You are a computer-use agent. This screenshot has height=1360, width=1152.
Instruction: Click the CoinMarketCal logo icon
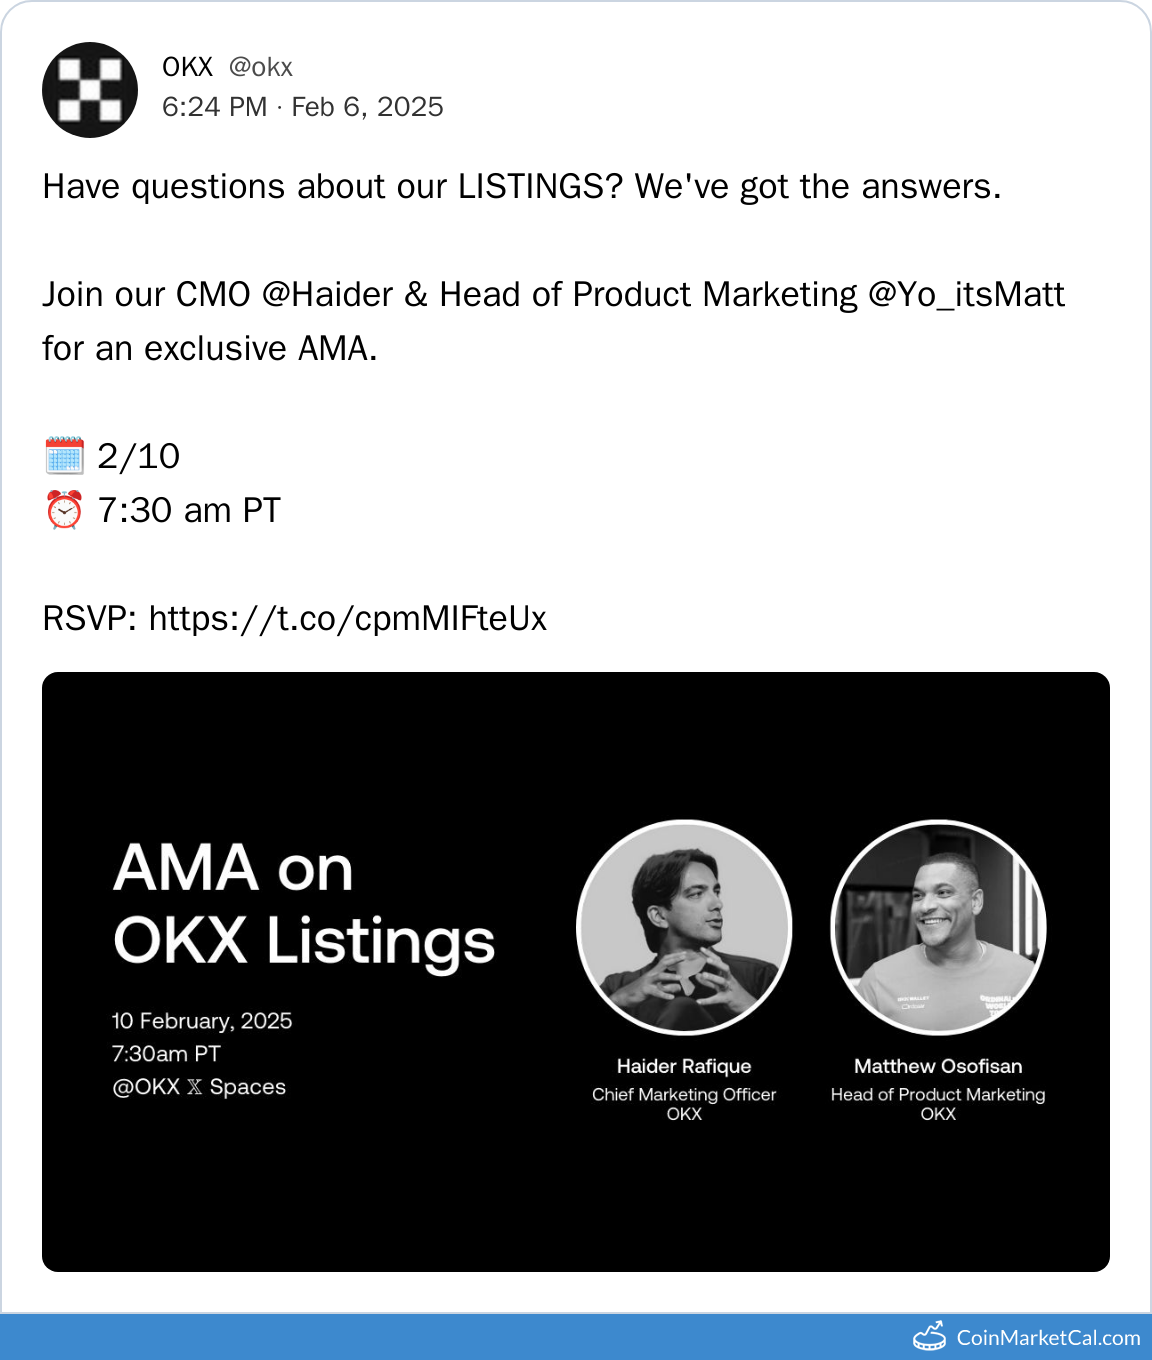[x=929, y=1337]
